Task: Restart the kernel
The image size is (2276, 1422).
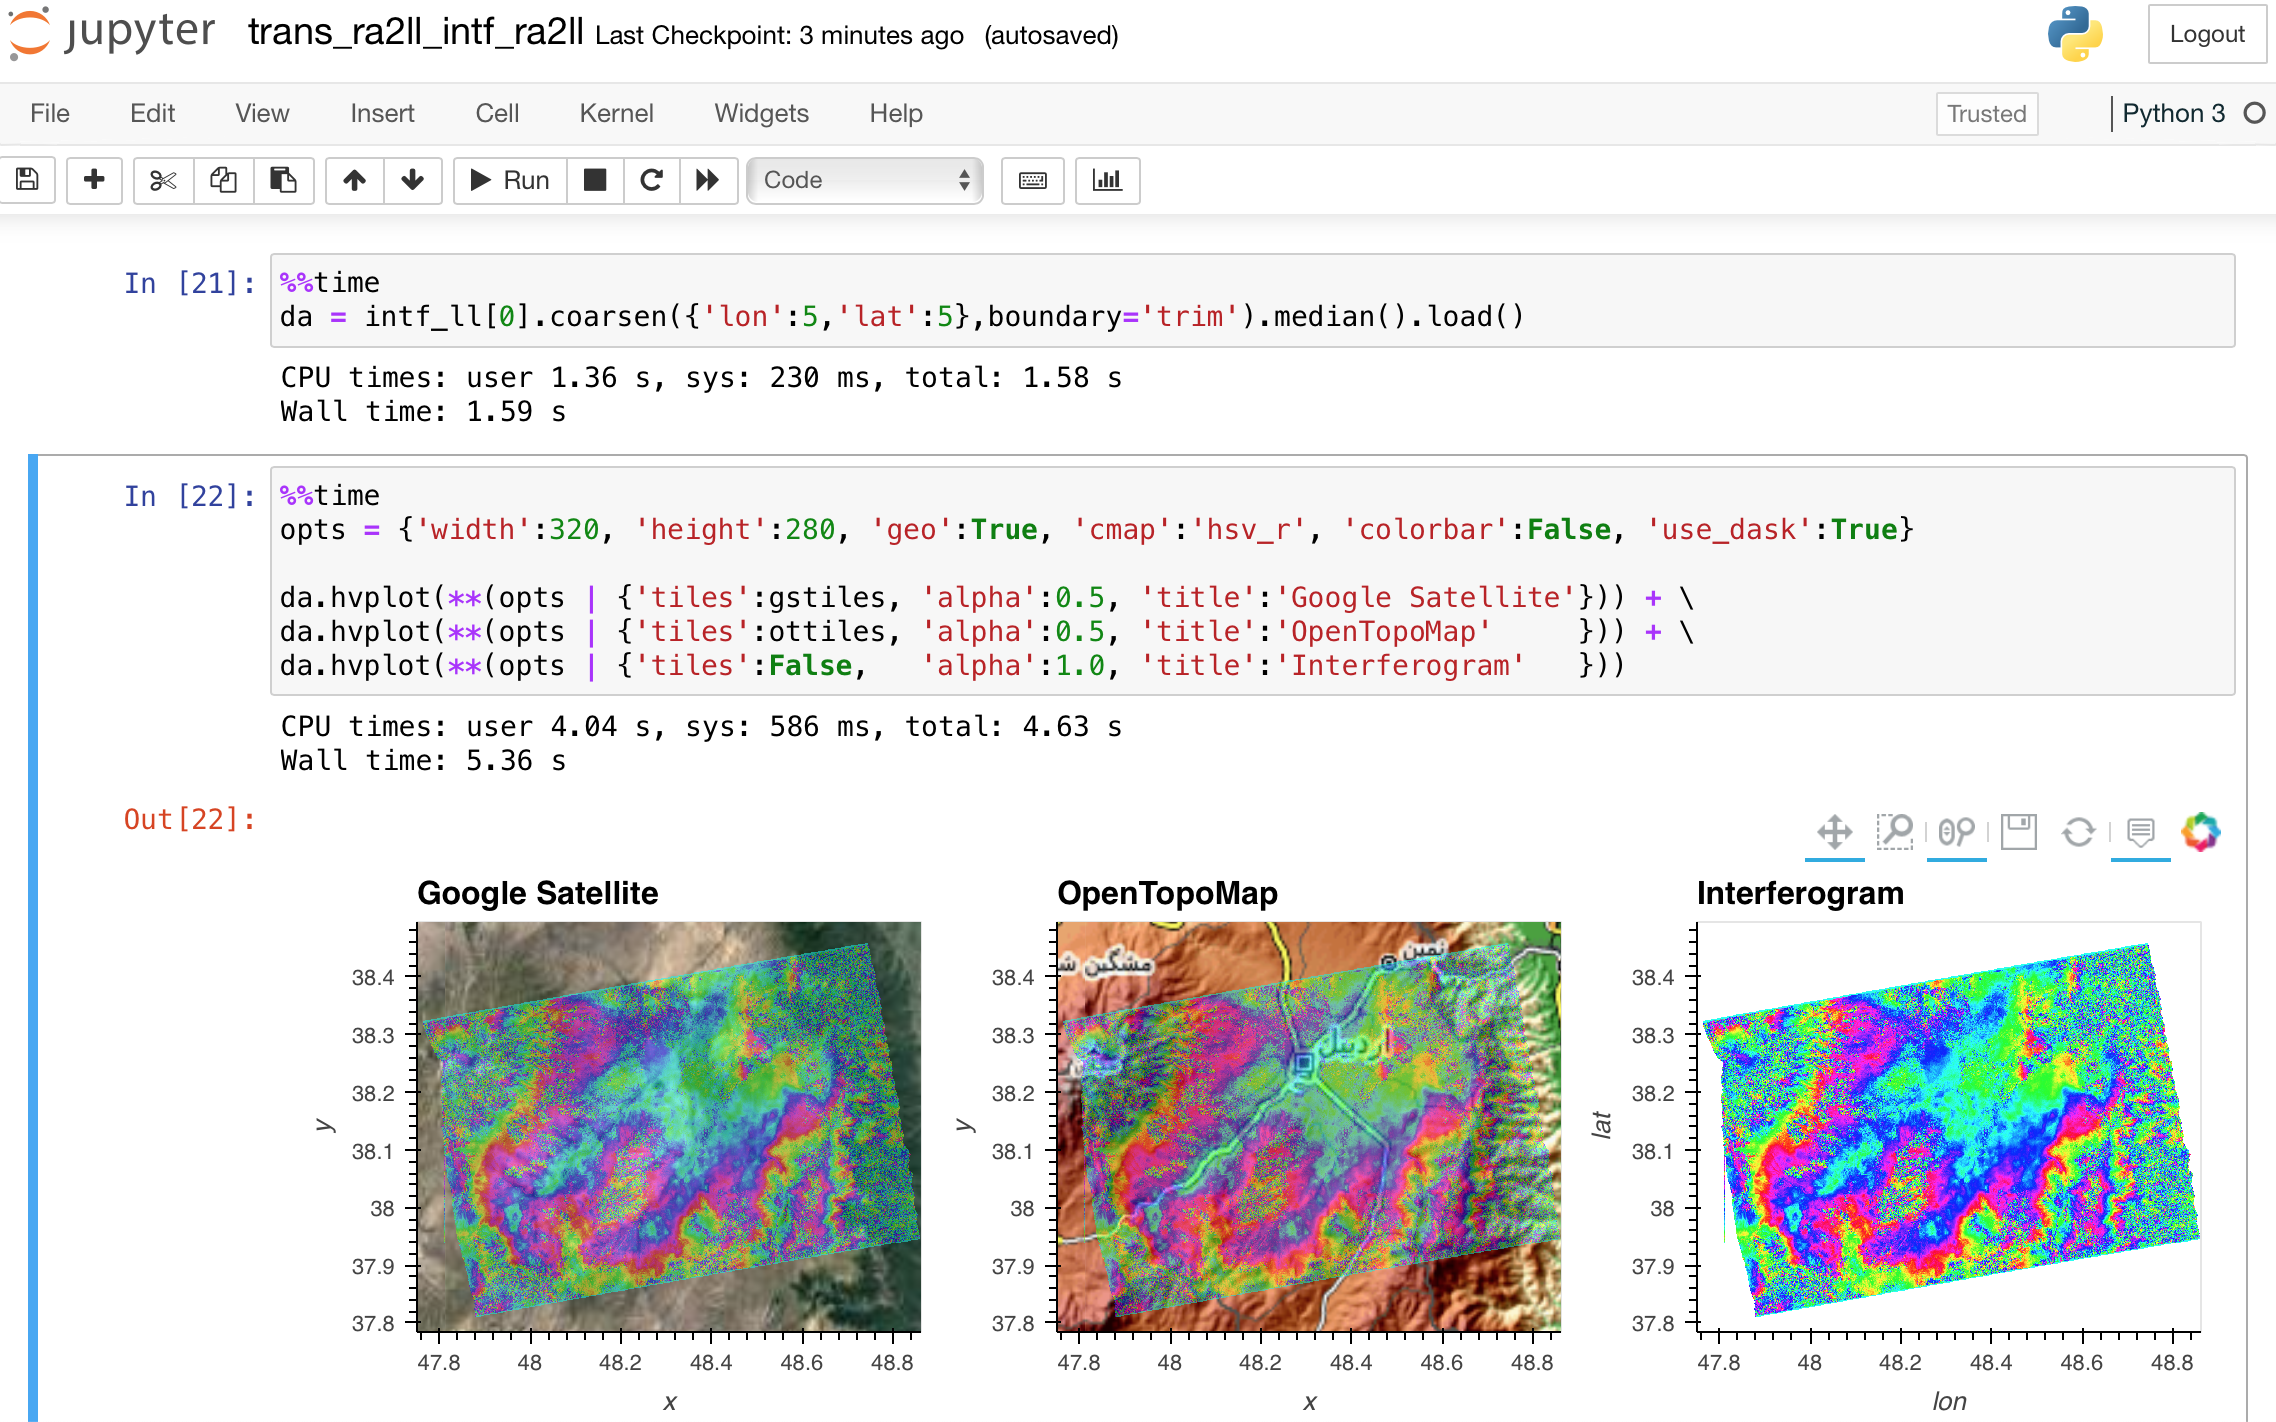Action: click(652, 181)
